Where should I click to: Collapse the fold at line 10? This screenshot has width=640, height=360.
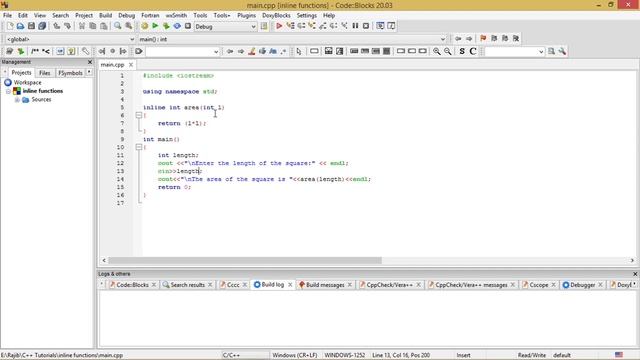click(x=139, y=147)
